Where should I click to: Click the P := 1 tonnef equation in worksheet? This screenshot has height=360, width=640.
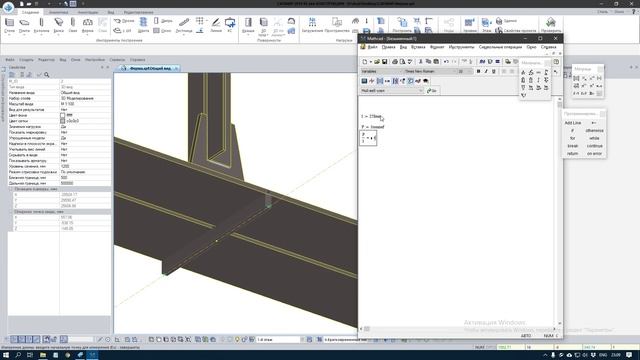click(x=373, y=127)
